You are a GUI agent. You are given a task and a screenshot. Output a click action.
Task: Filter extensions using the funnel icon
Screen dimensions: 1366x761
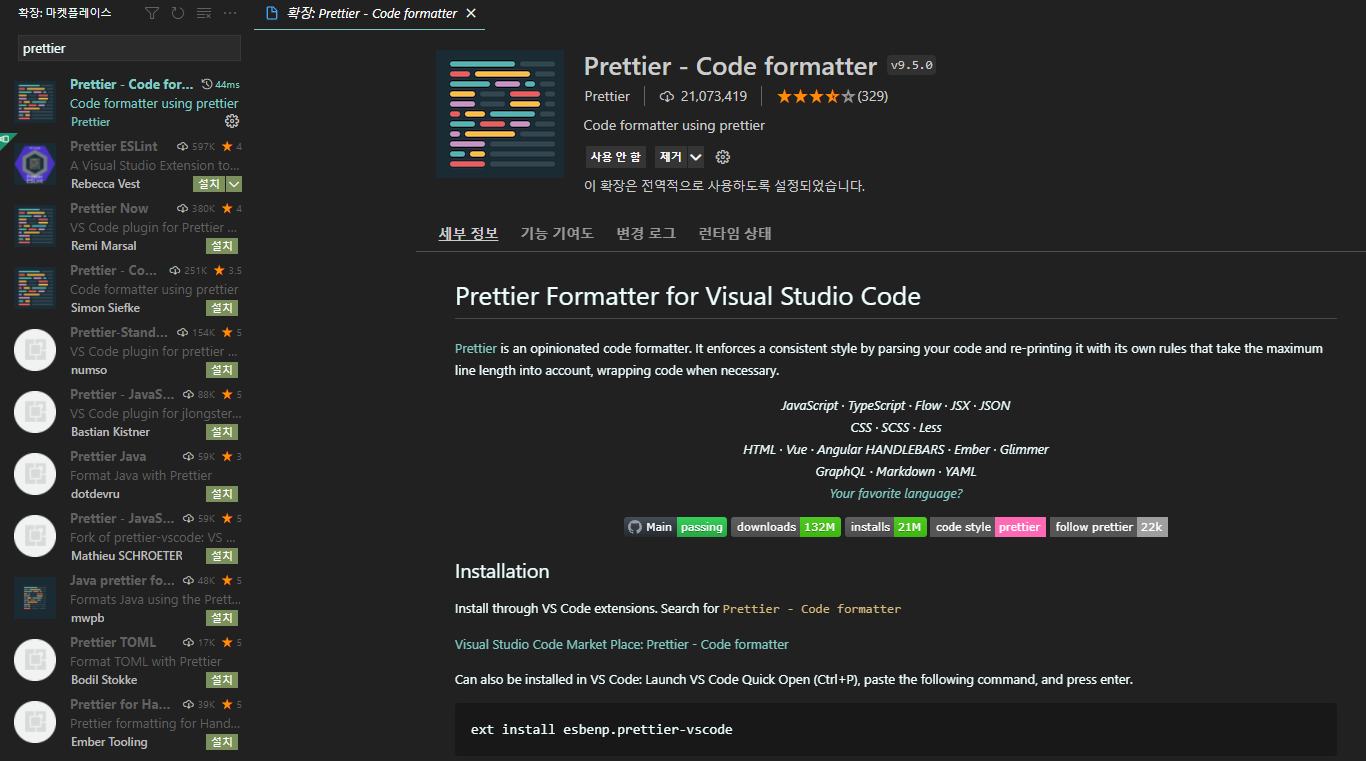pyautogui.click(x=152, y=13)
